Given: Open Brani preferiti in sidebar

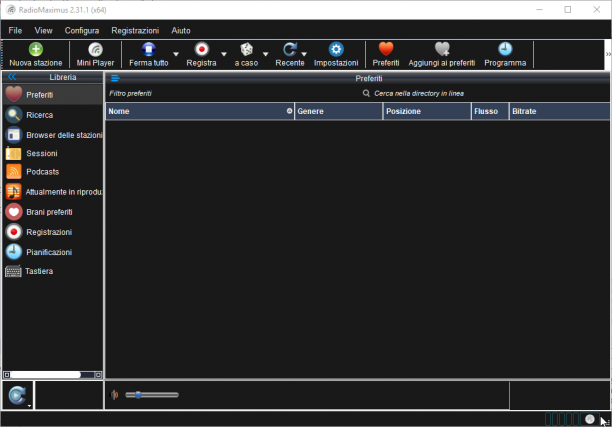Looking at the screenshot, I should 53,212.
